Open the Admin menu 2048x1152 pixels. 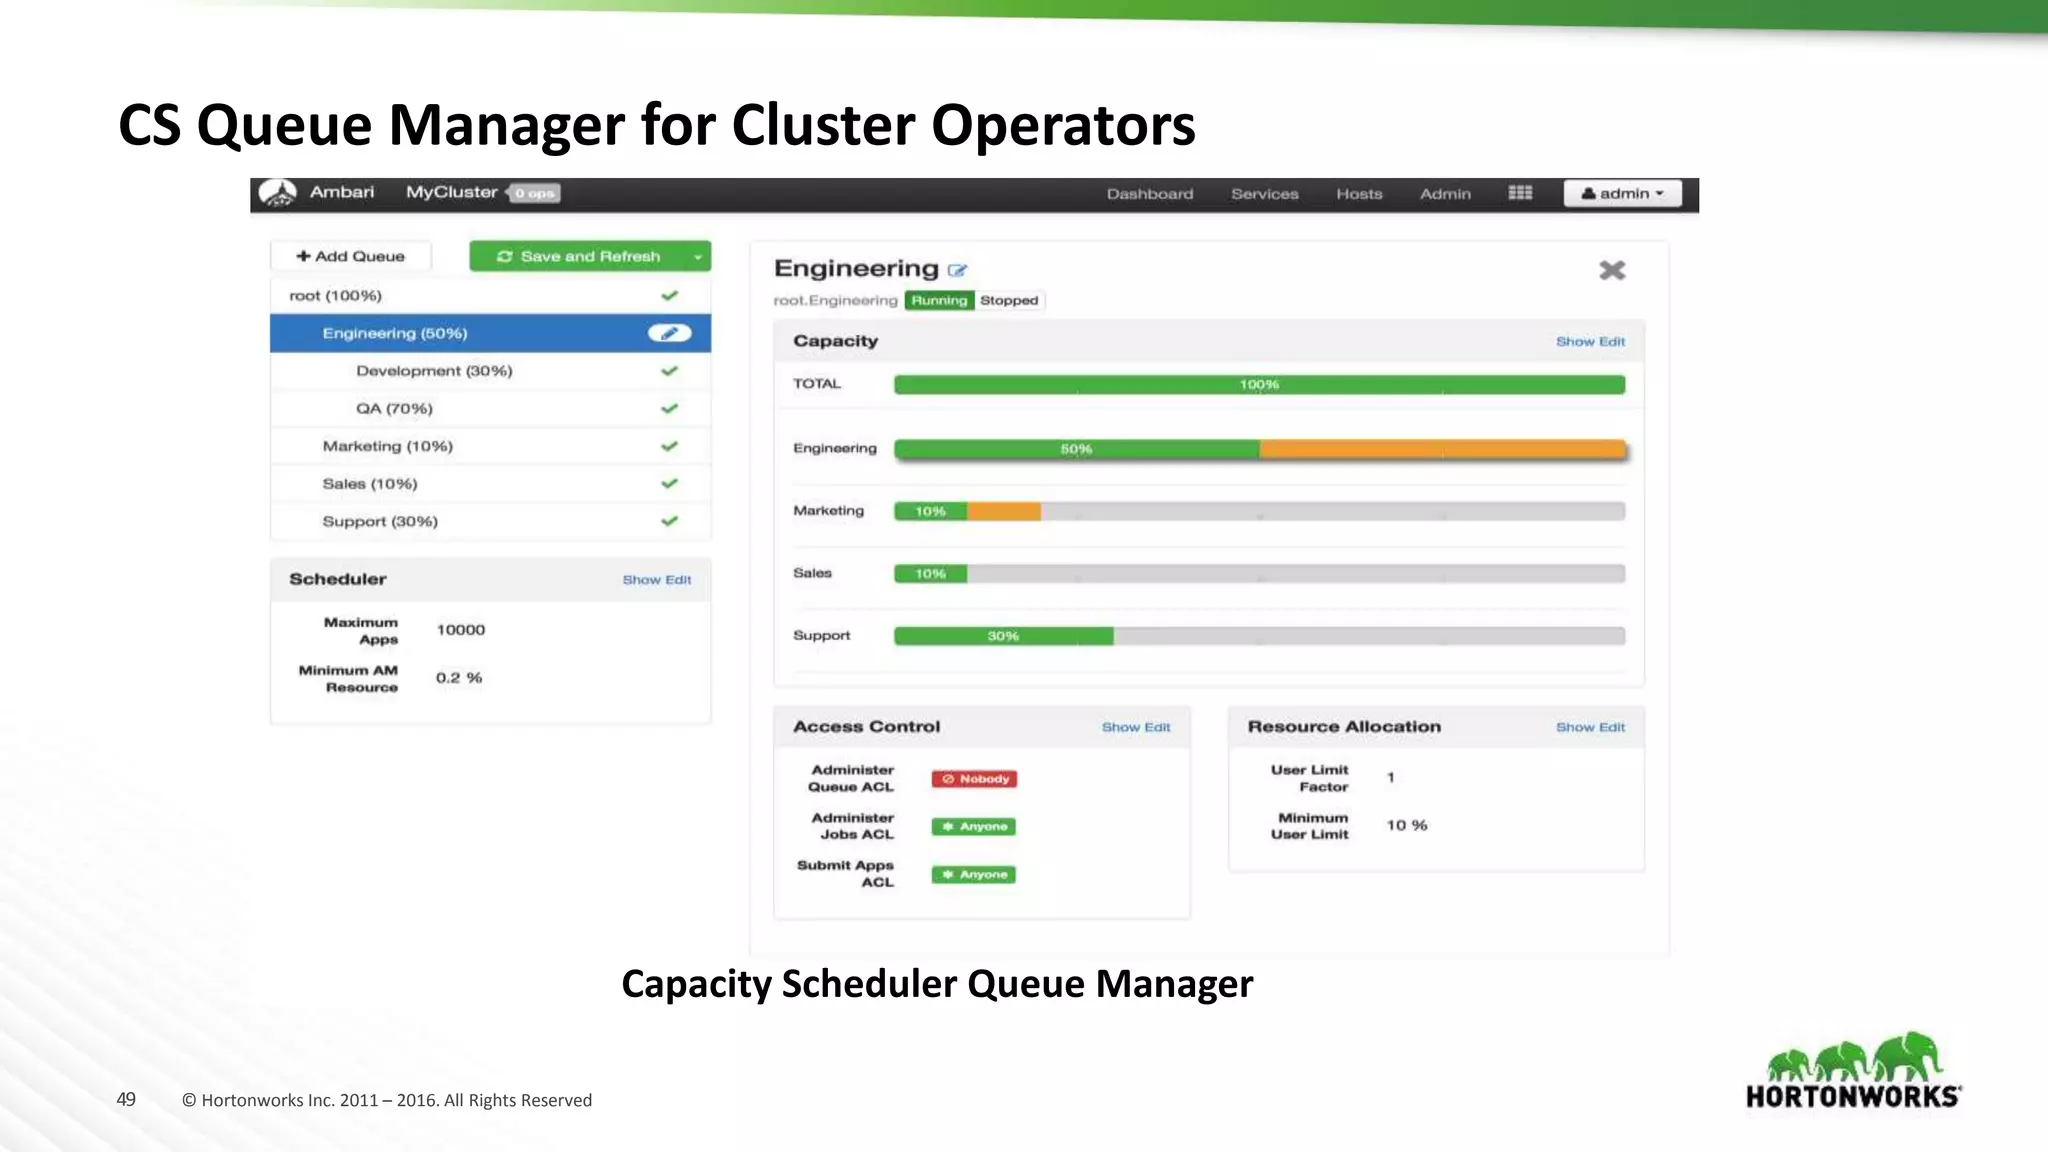[1445, 194]
